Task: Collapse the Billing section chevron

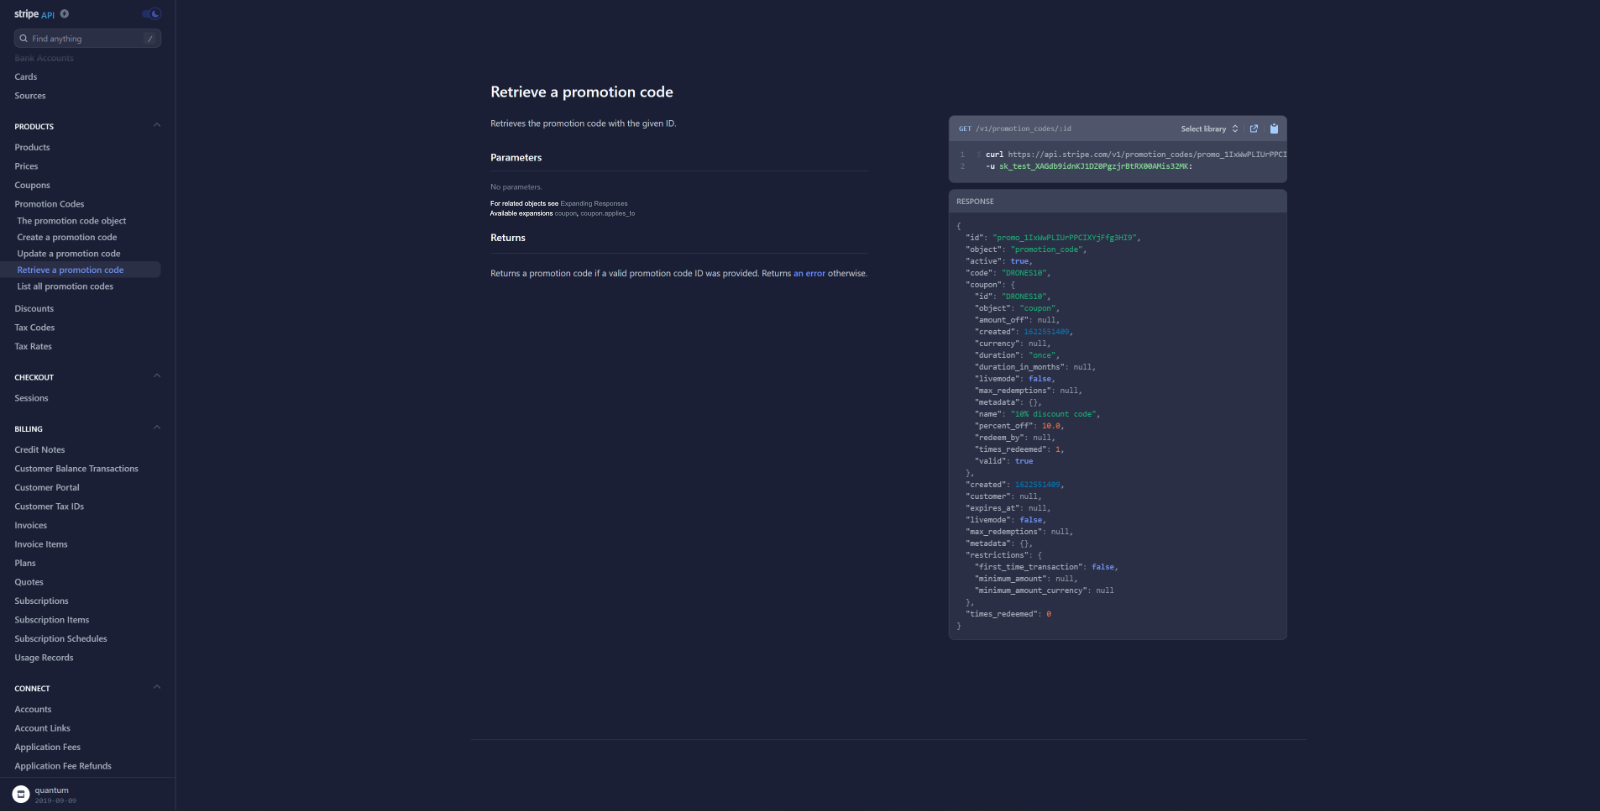Action: [157, 428]
